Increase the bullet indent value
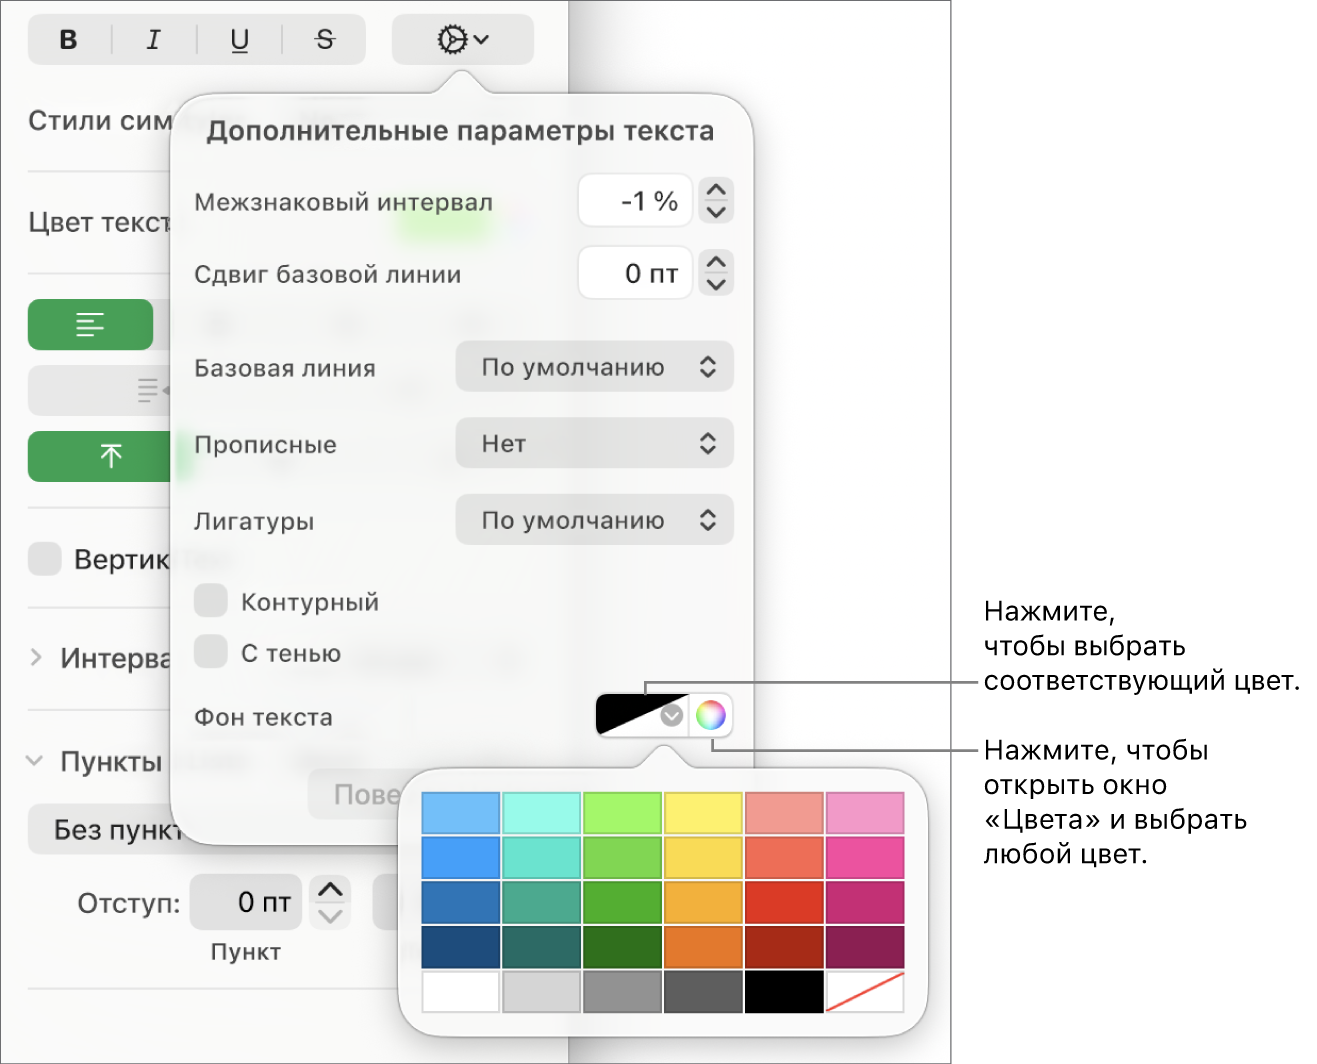This screenshot has width=1317, height=1064. click(331, 889)
